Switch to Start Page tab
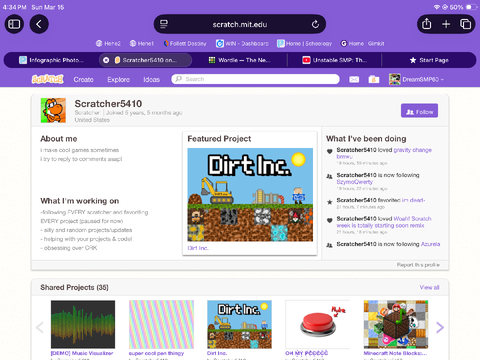The width and height of the screenshot is (480, 360). [x=429, y=60]
